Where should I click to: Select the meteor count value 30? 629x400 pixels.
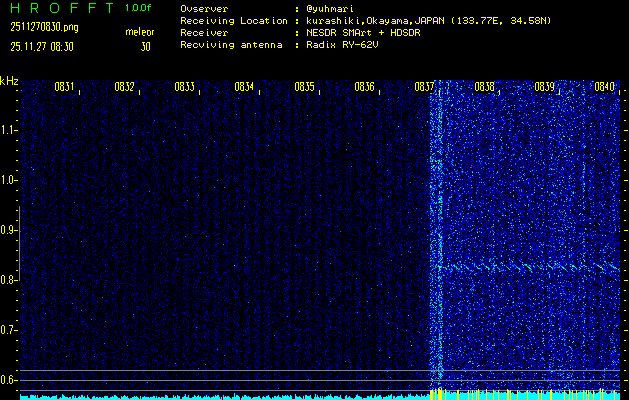(145, 47)
